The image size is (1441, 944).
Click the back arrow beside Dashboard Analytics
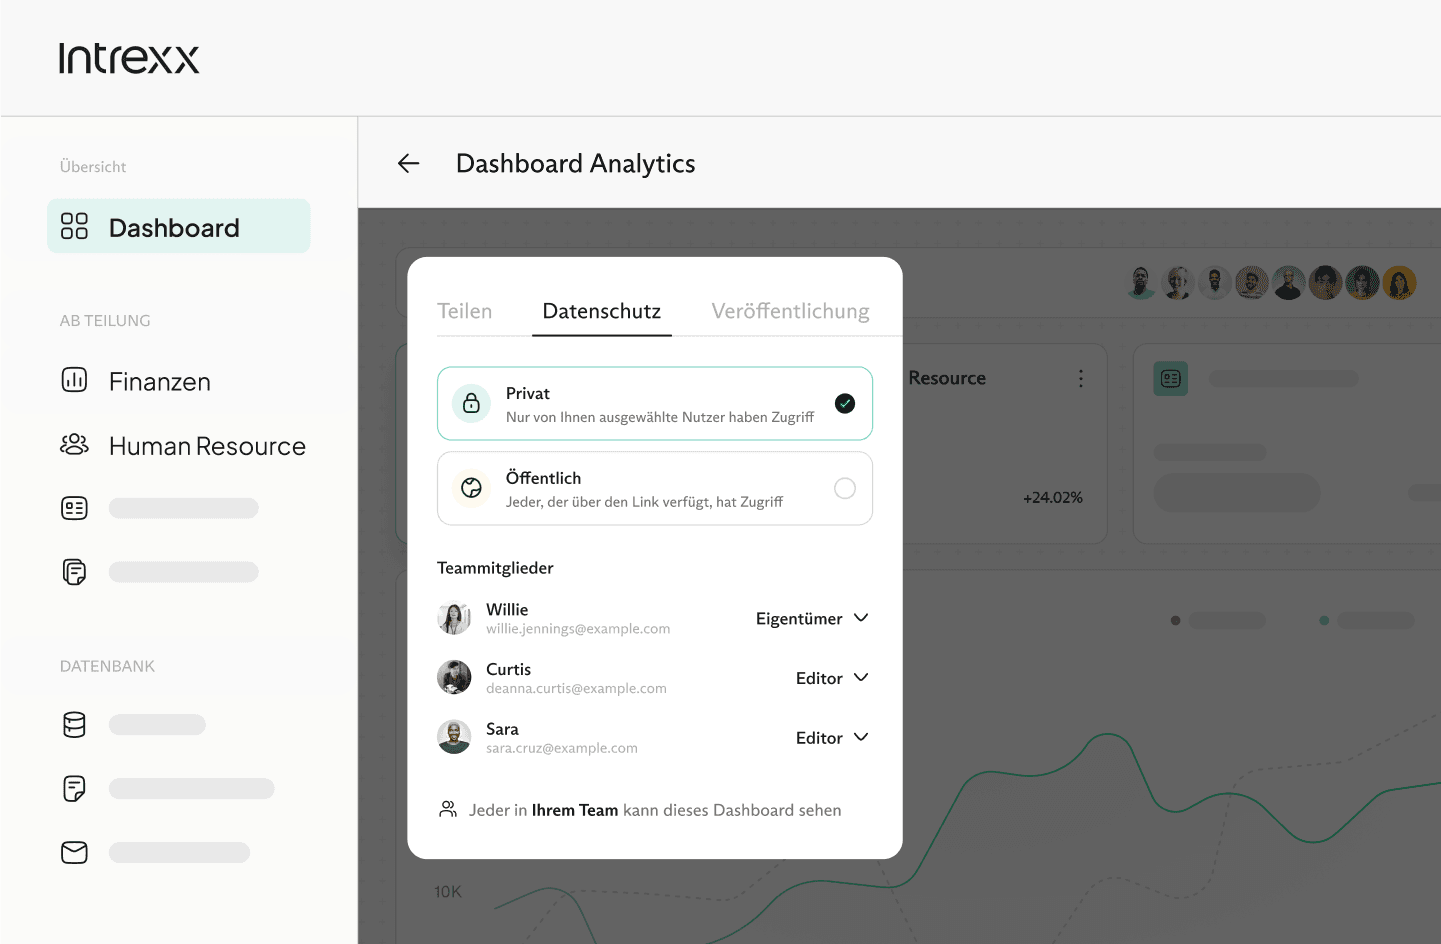click(x=408, y=163)
